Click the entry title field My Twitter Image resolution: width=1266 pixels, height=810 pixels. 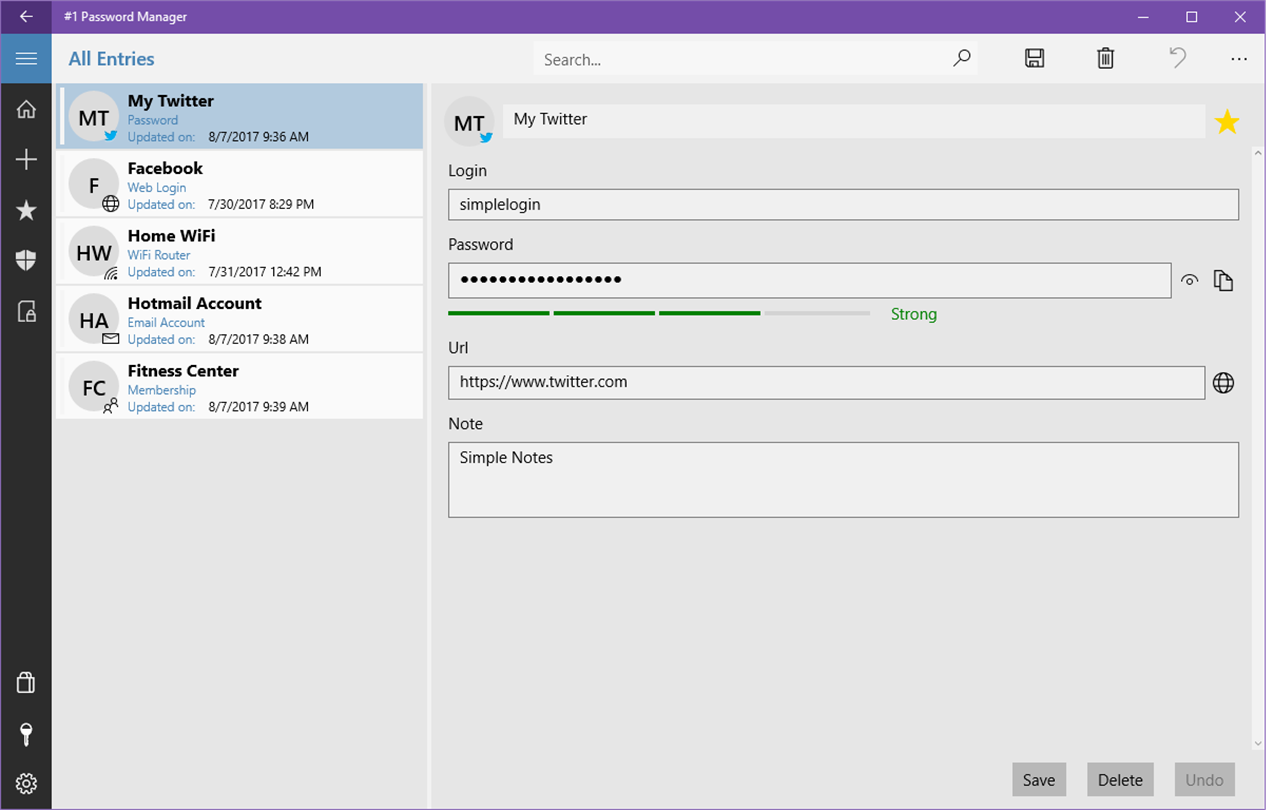pos(853,120)
